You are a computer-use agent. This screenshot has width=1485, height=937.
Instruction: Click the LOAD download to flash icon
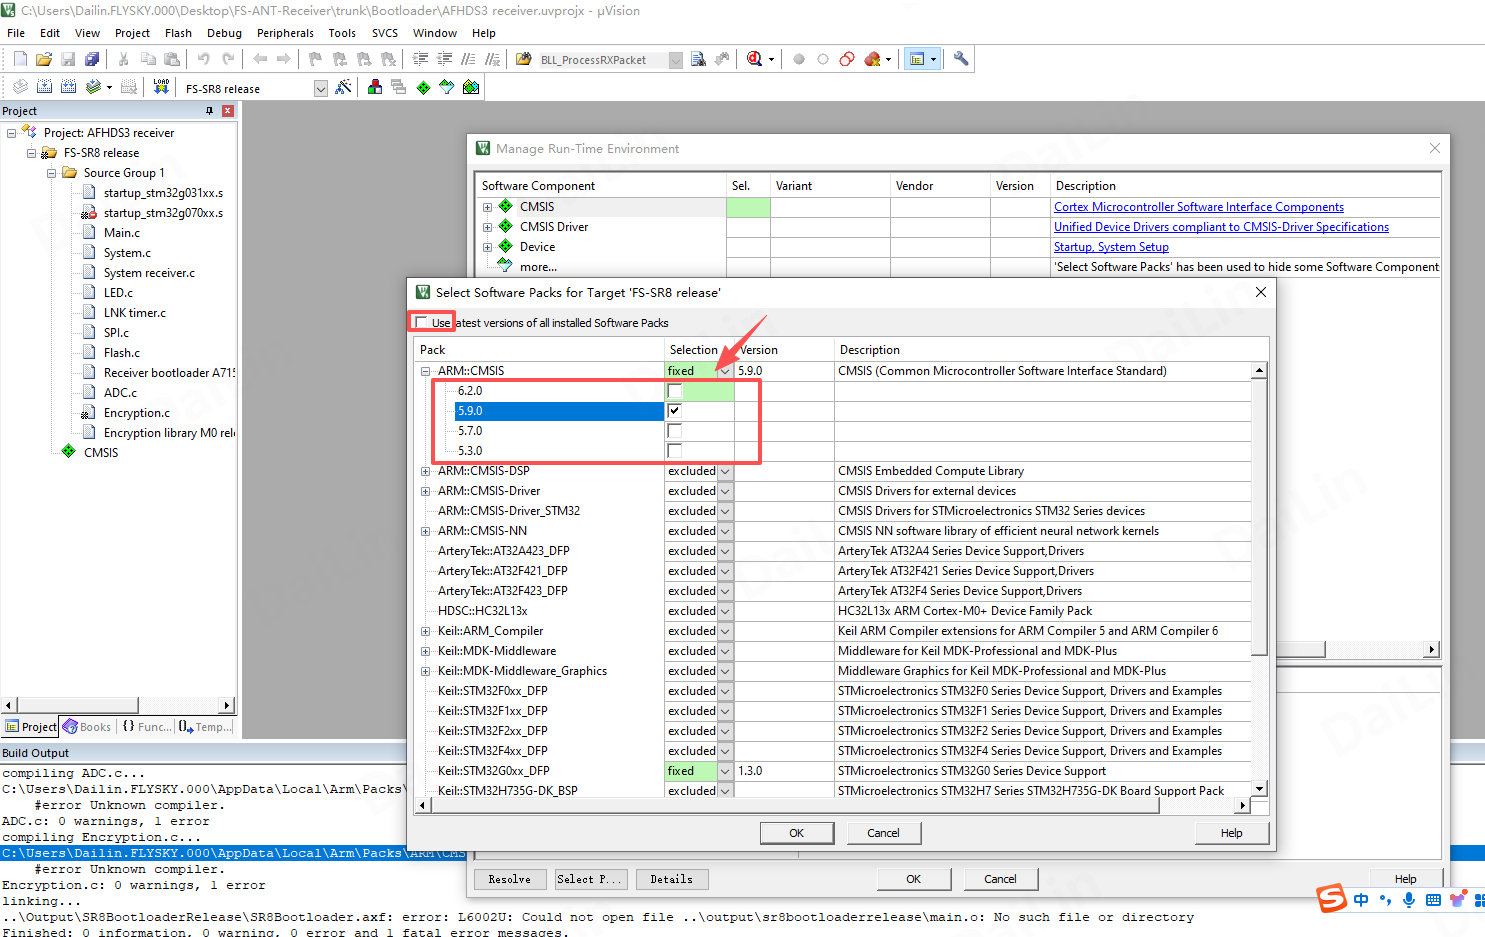coord(160,87)
